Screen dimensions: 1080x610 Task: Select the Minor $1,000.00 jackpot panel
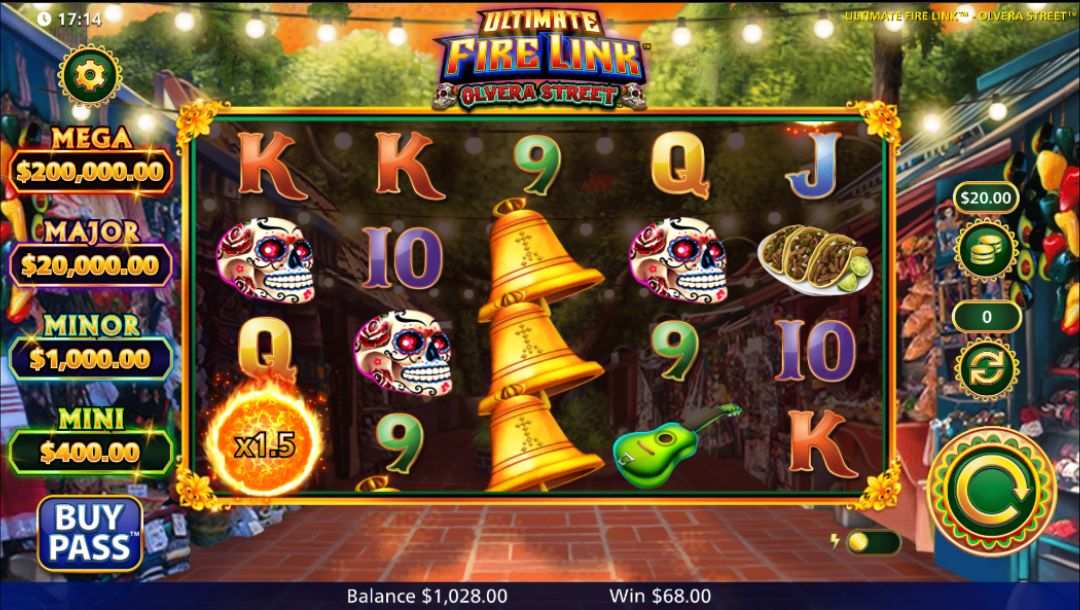pos(91,348)
